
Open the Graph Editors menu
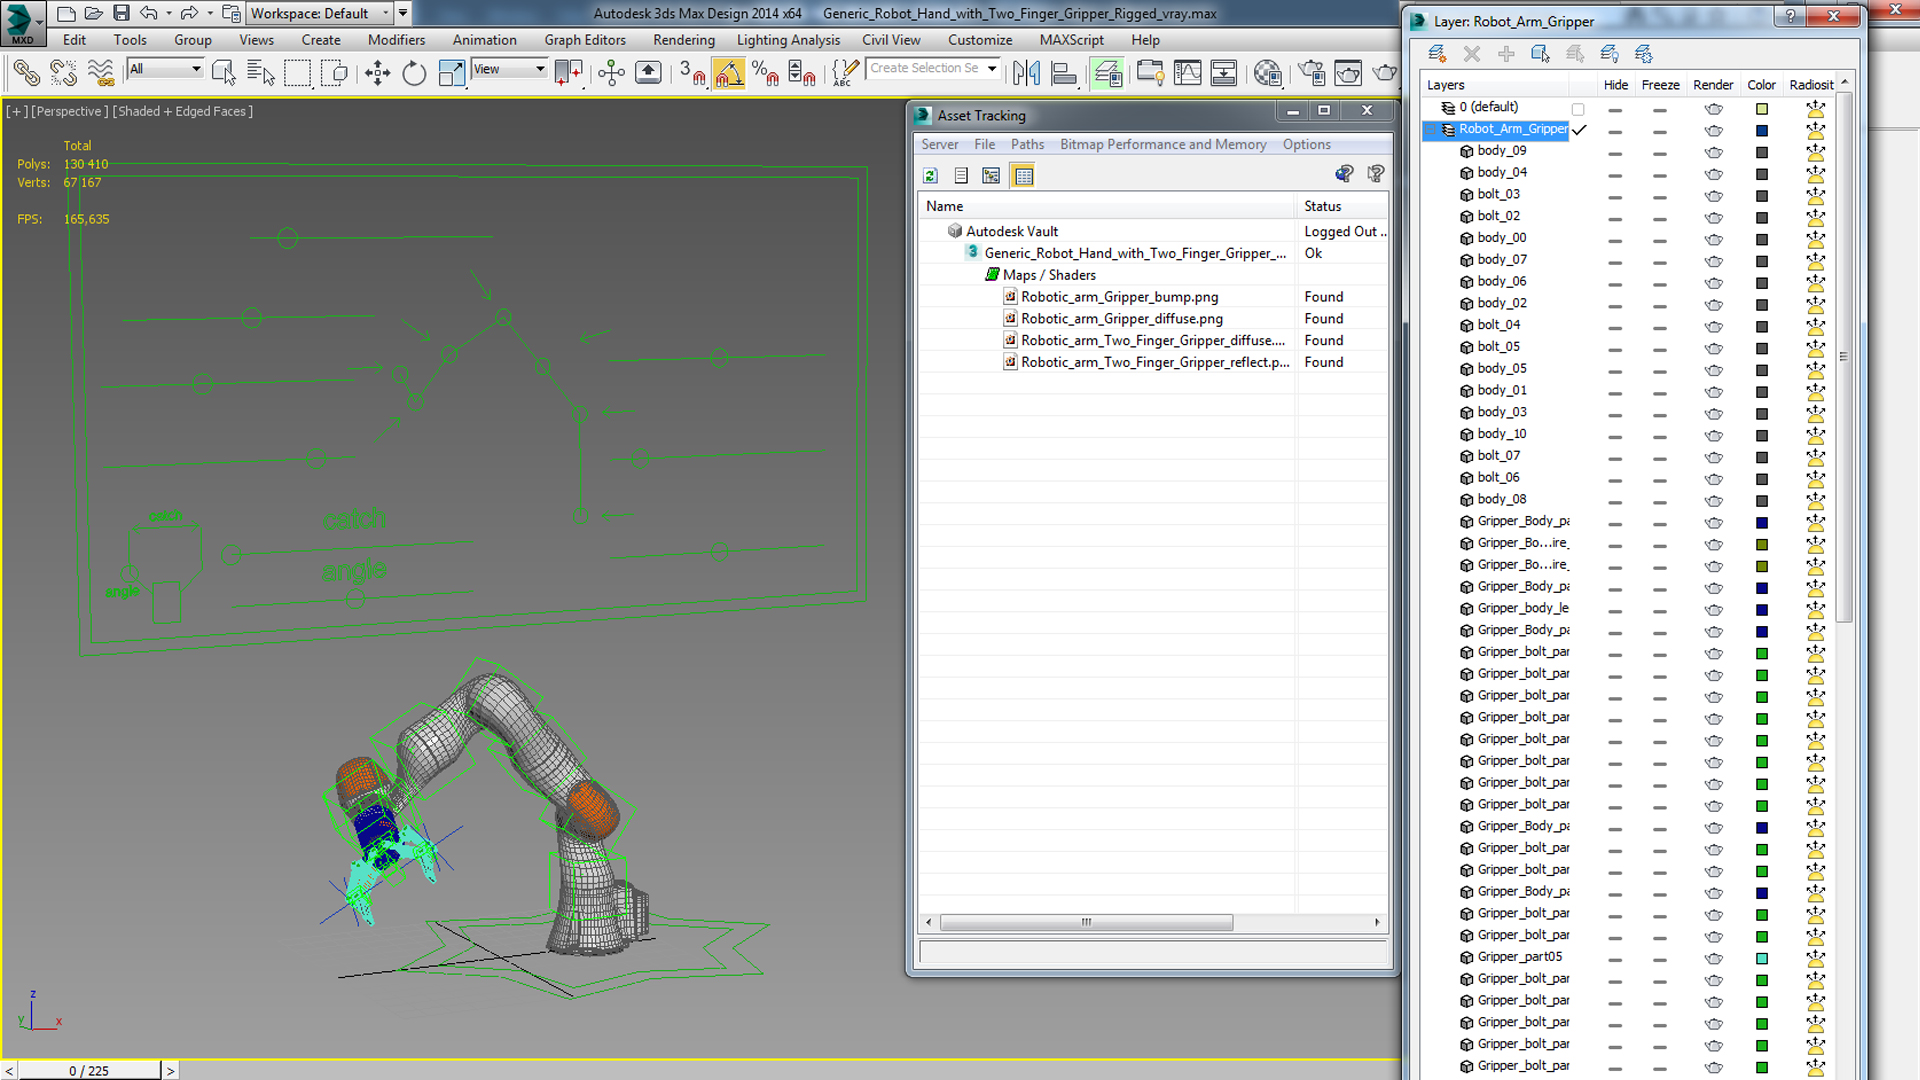(585, 40)
